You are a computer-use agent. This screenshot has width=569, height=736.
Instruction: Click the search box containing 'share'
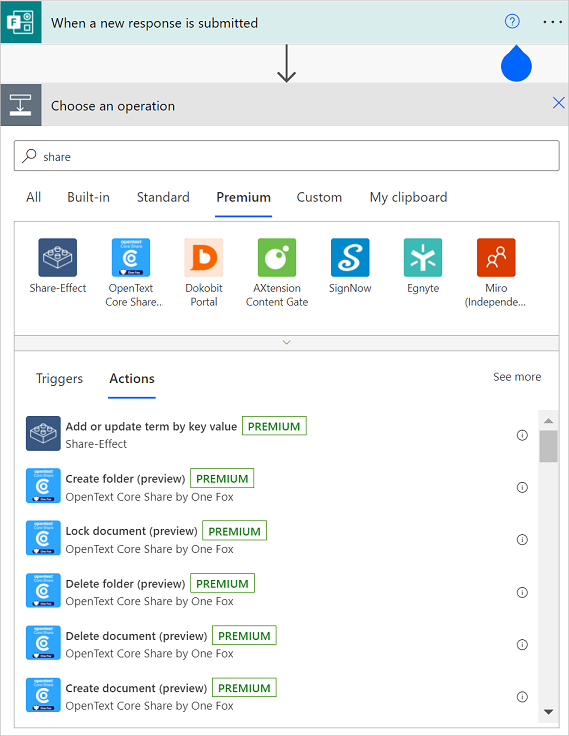tap(286, 156)
